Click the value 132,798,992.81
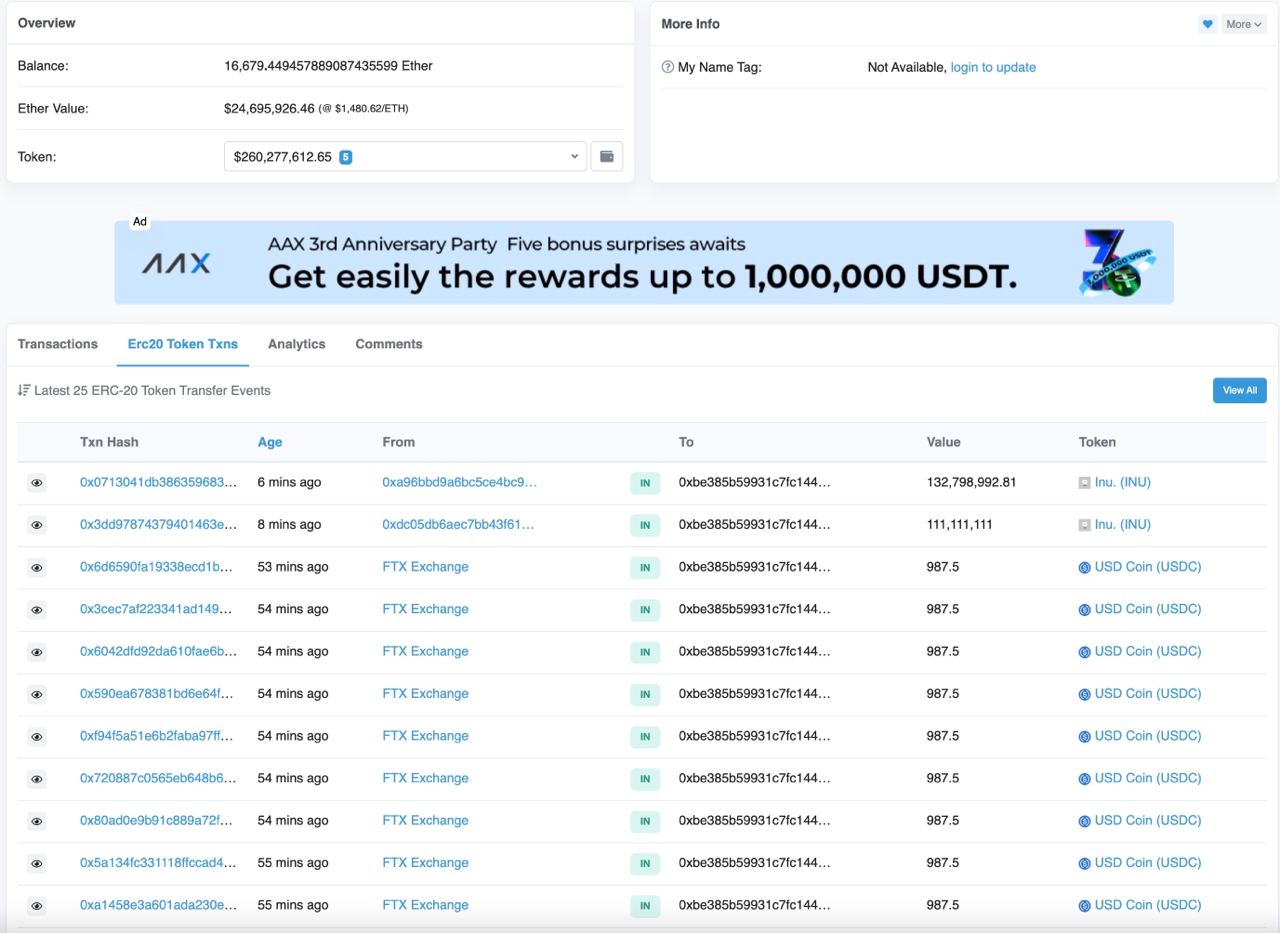Screen dimensions: 1280x933 pyautogui.click(x=971, y=482)
